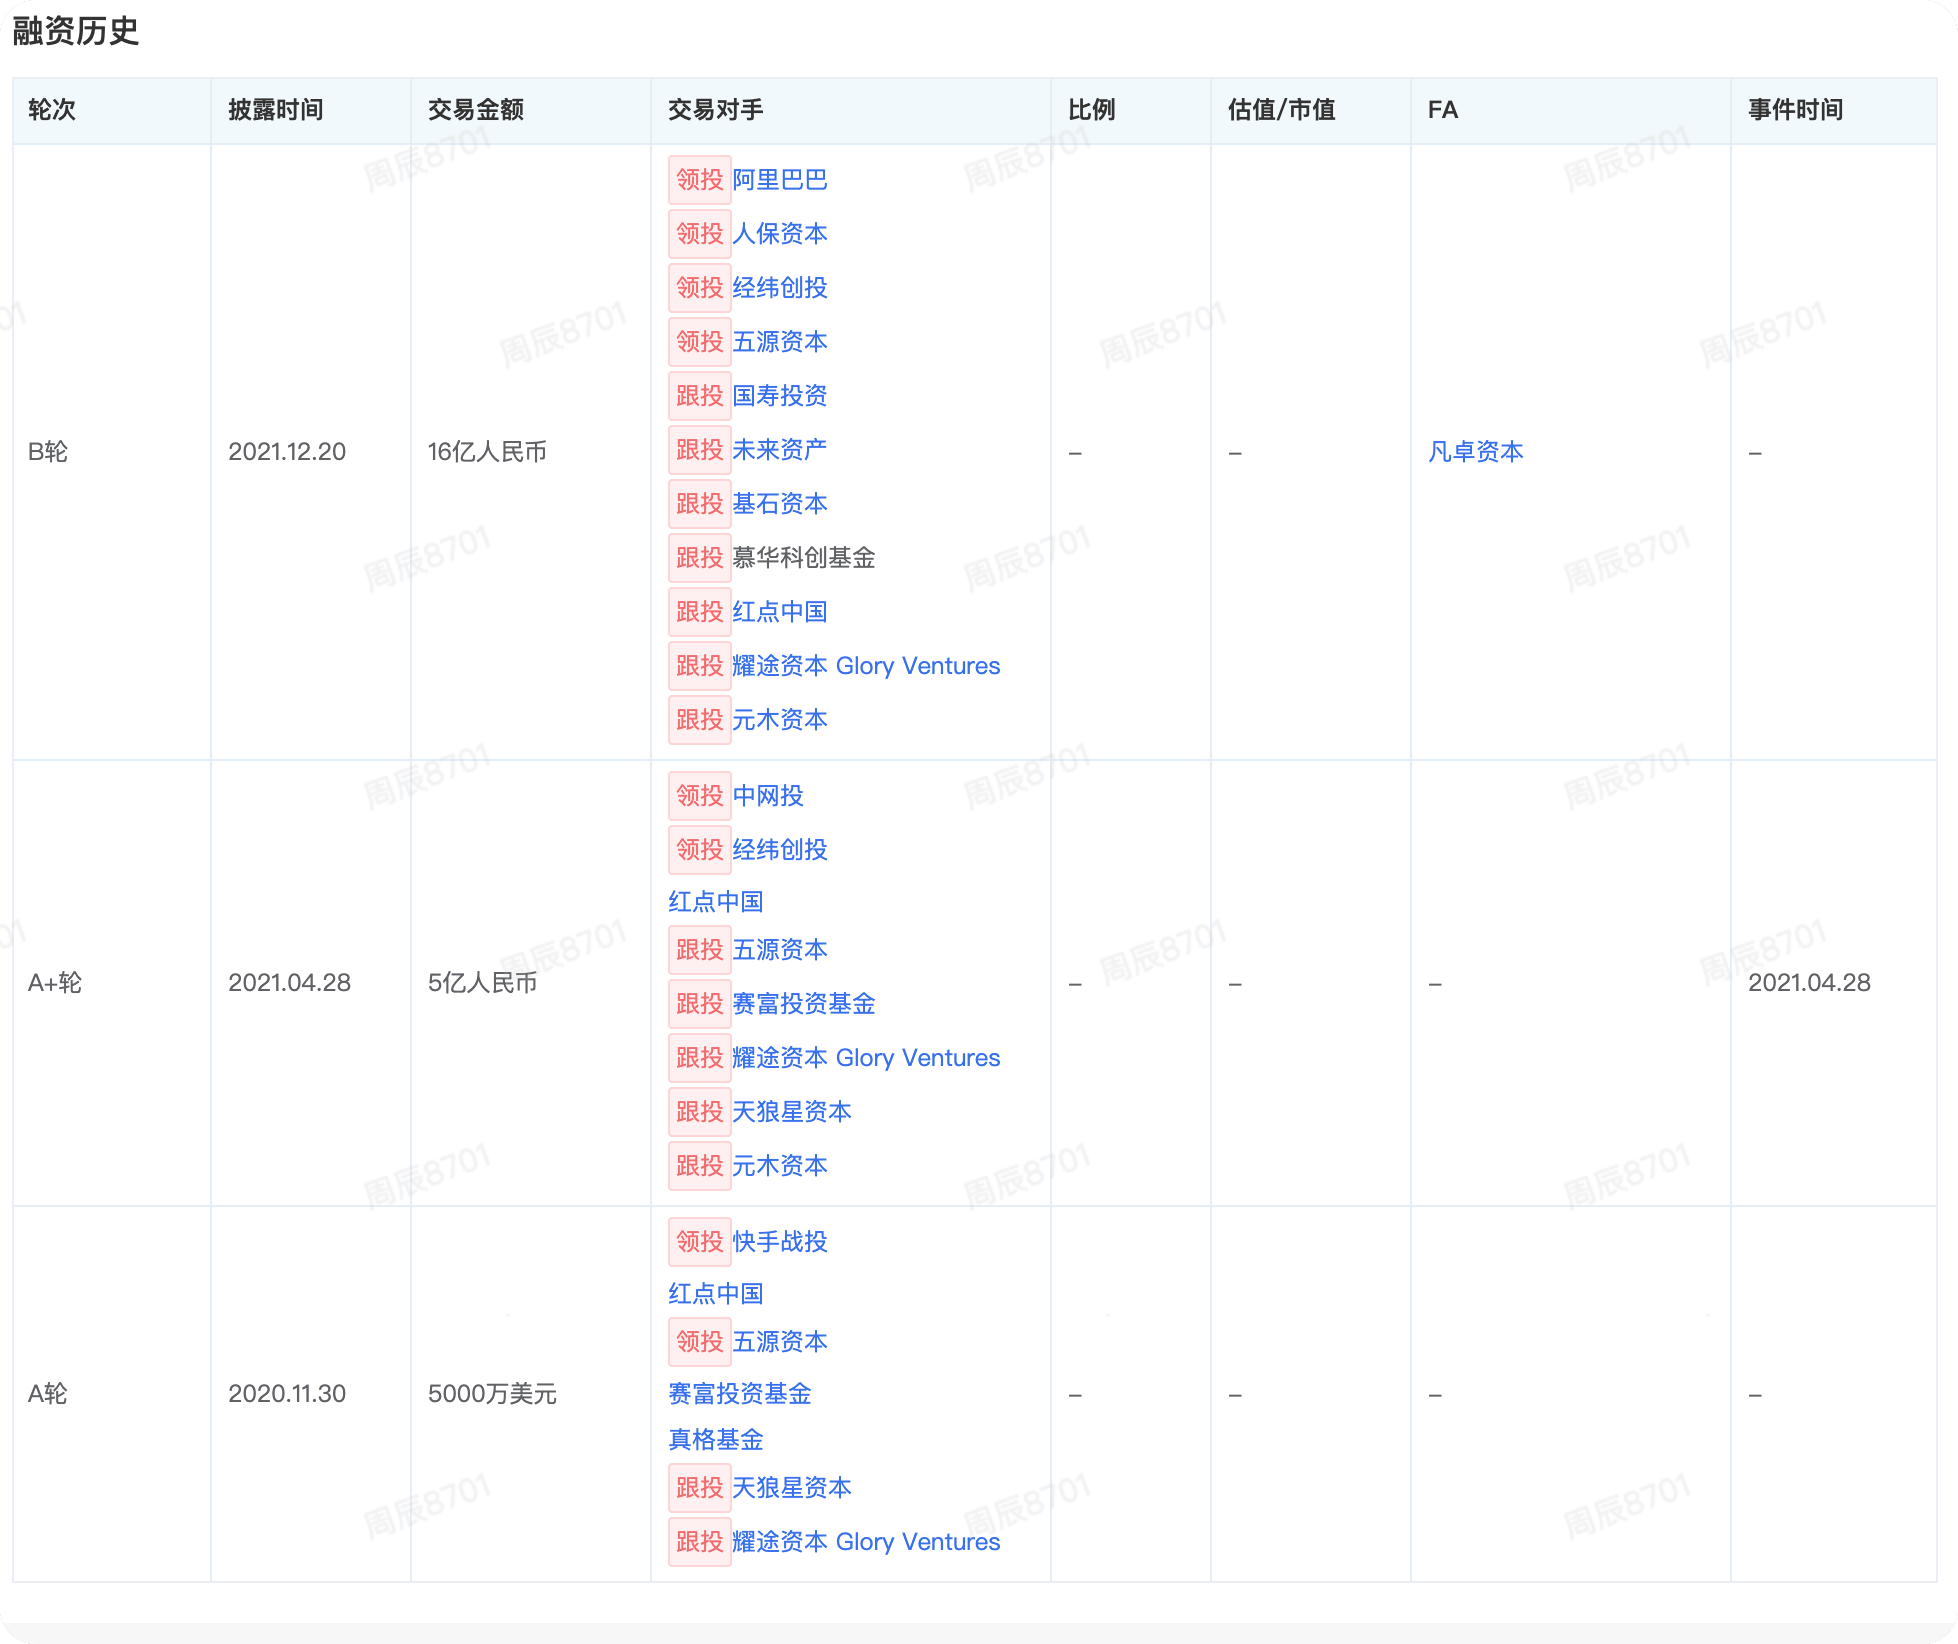The image size is (1958, 1644).
Task: Click 五源资本 link in A+轮 row
Action: (x=780, y=950)
